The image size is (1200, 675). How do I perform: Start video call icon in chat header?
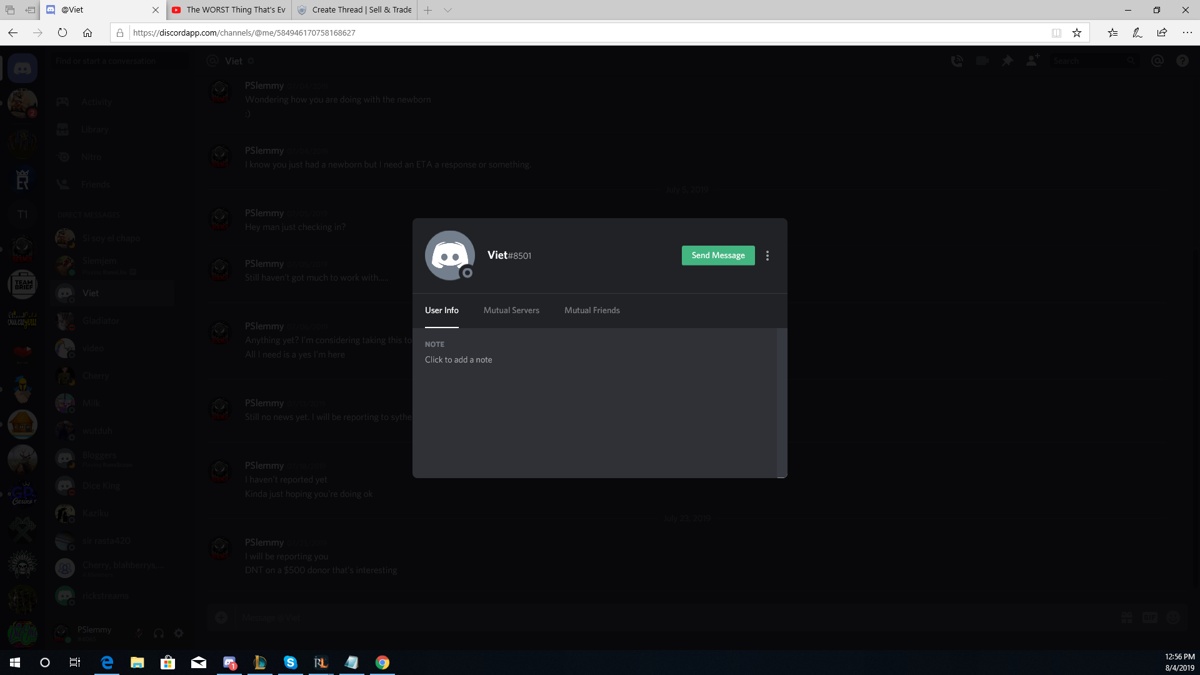click(982, 61)
